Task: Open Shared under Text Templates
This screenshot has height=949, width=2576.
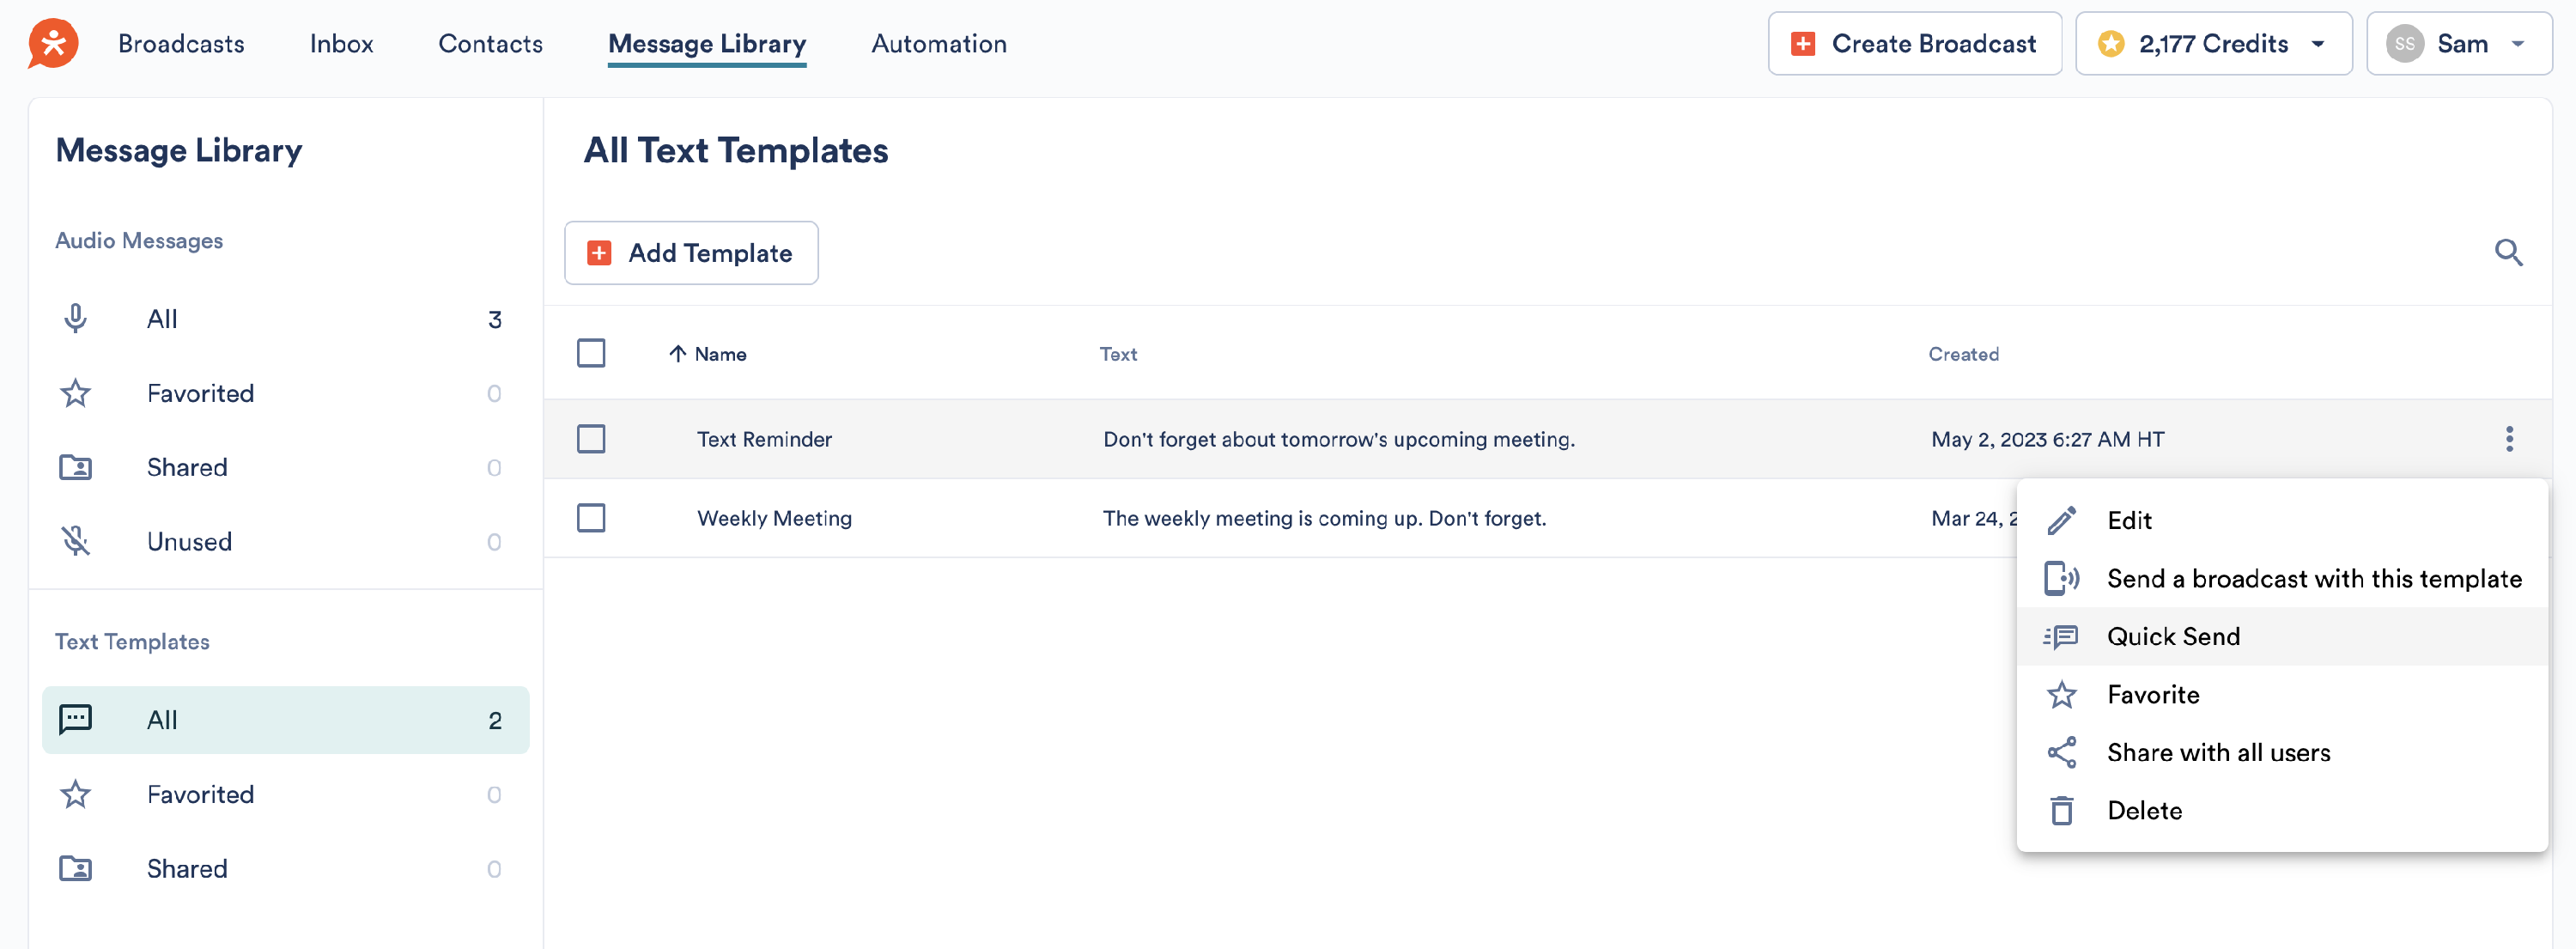Action: pyautogui.click(x=187, y=869)
